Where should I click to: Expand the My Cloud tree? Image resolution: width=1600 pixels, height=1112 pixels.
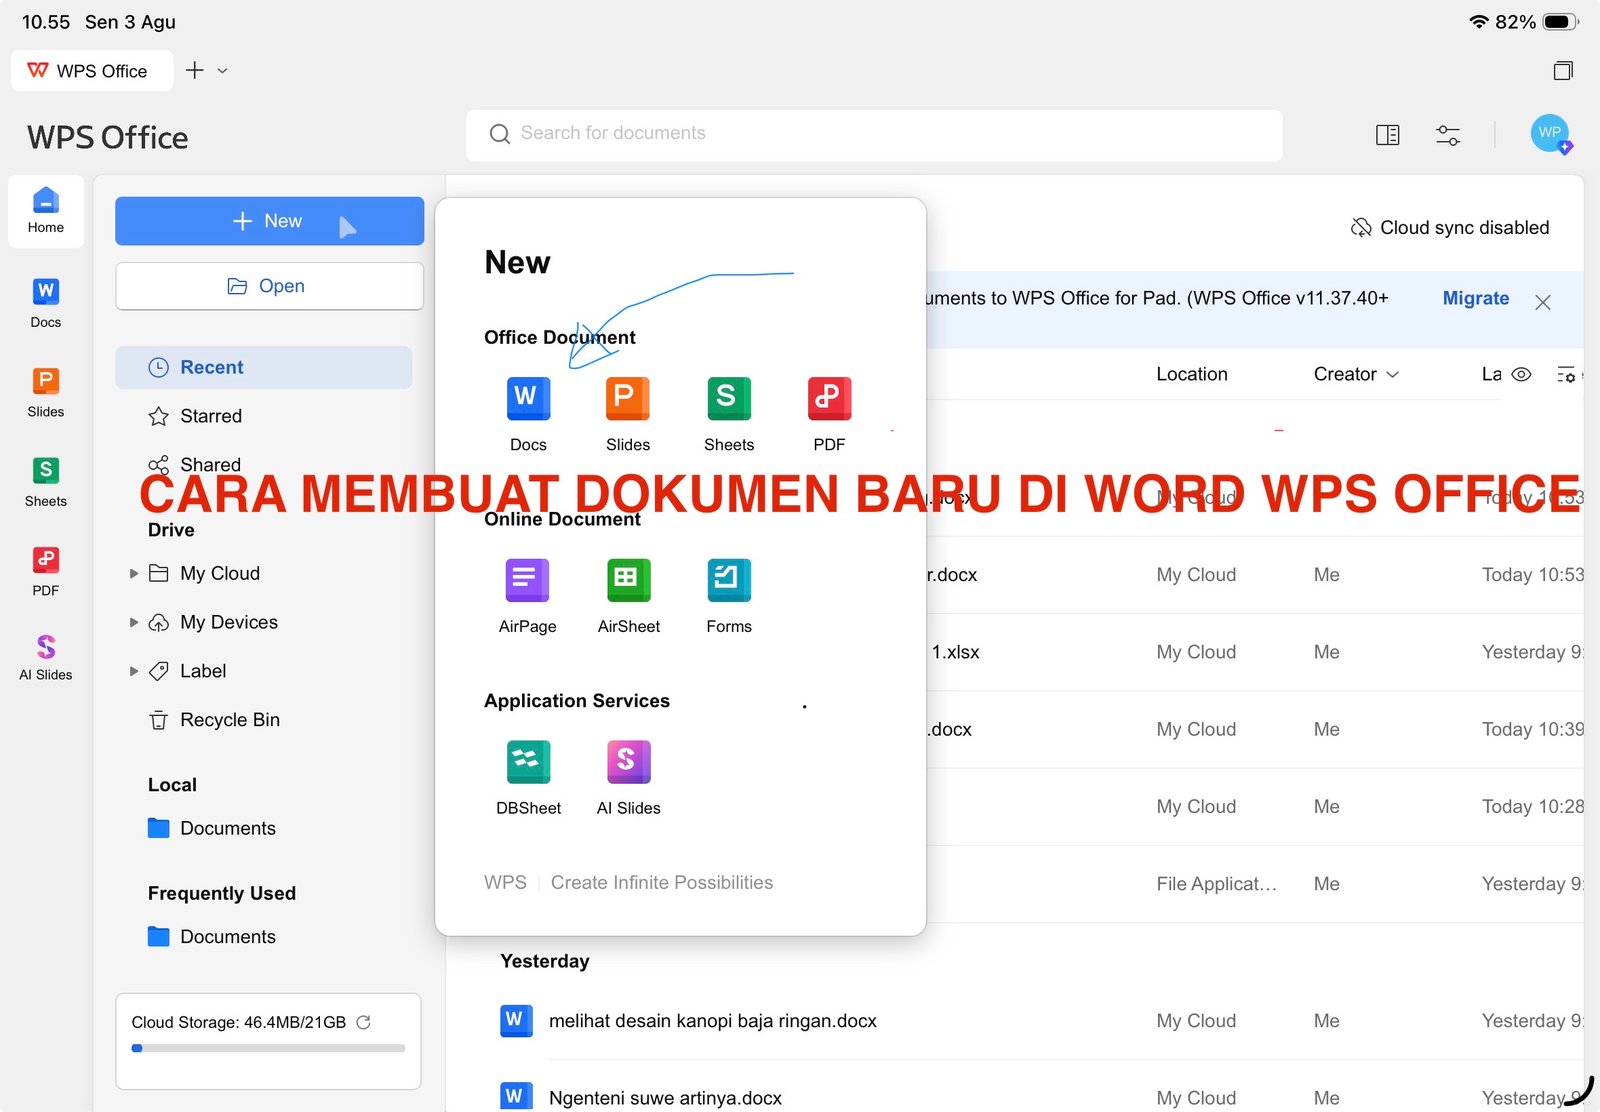[x=134, y=574]
